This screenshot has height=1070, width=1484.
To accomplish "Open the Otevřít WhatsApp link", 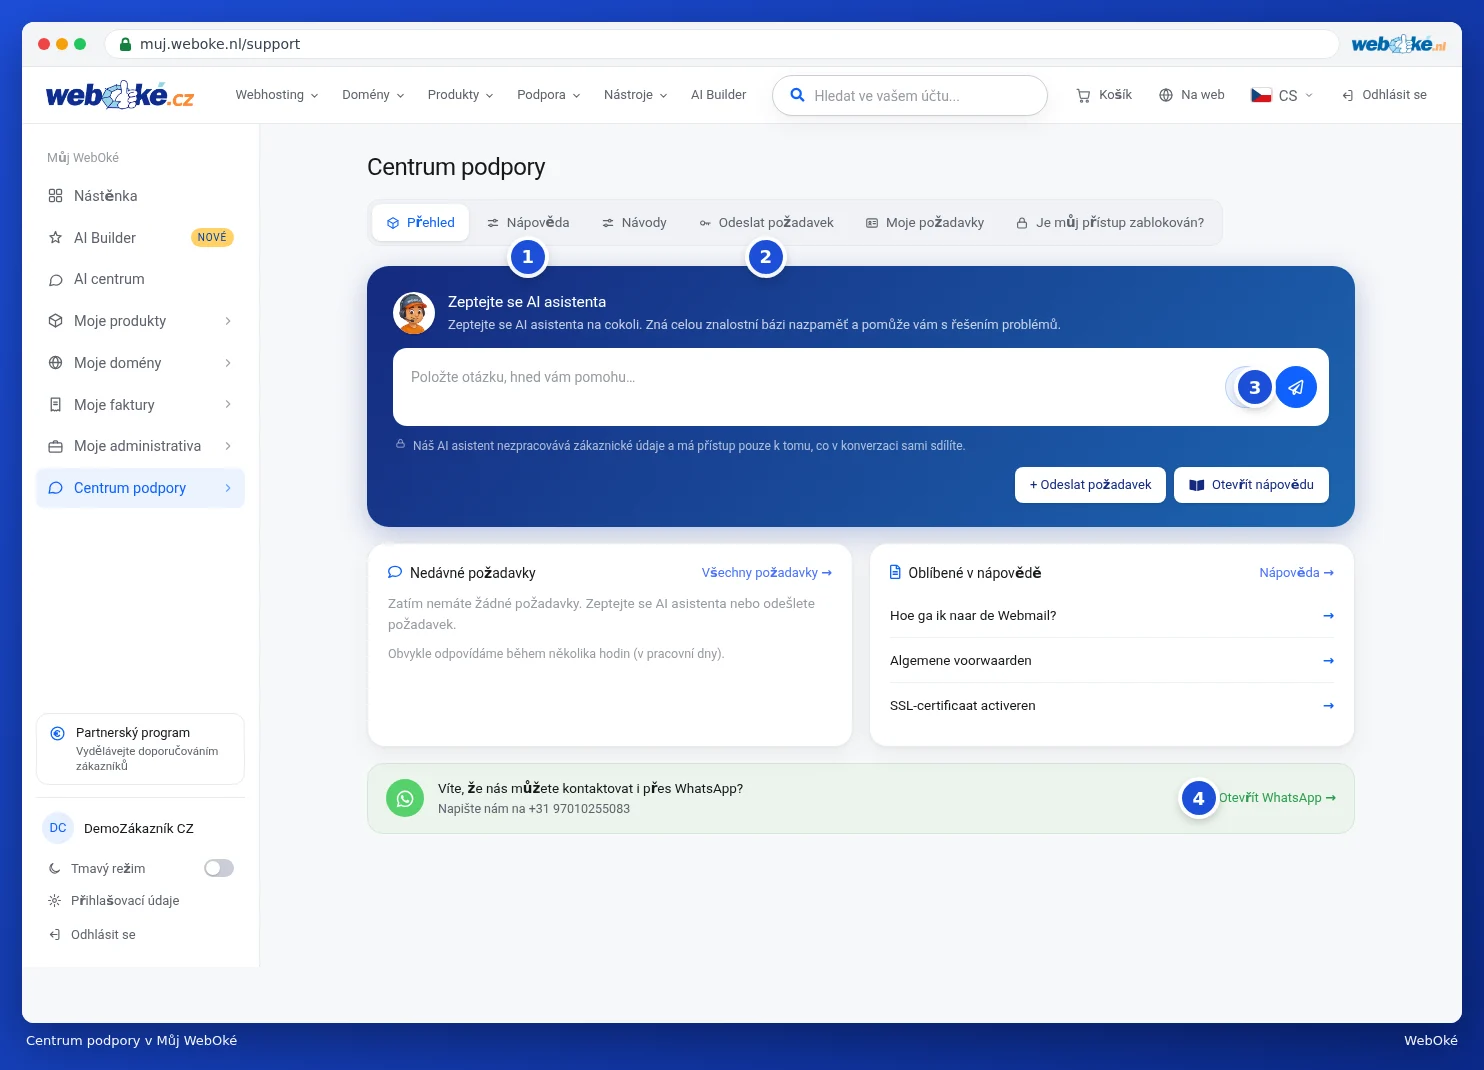I will point(1277,798).
